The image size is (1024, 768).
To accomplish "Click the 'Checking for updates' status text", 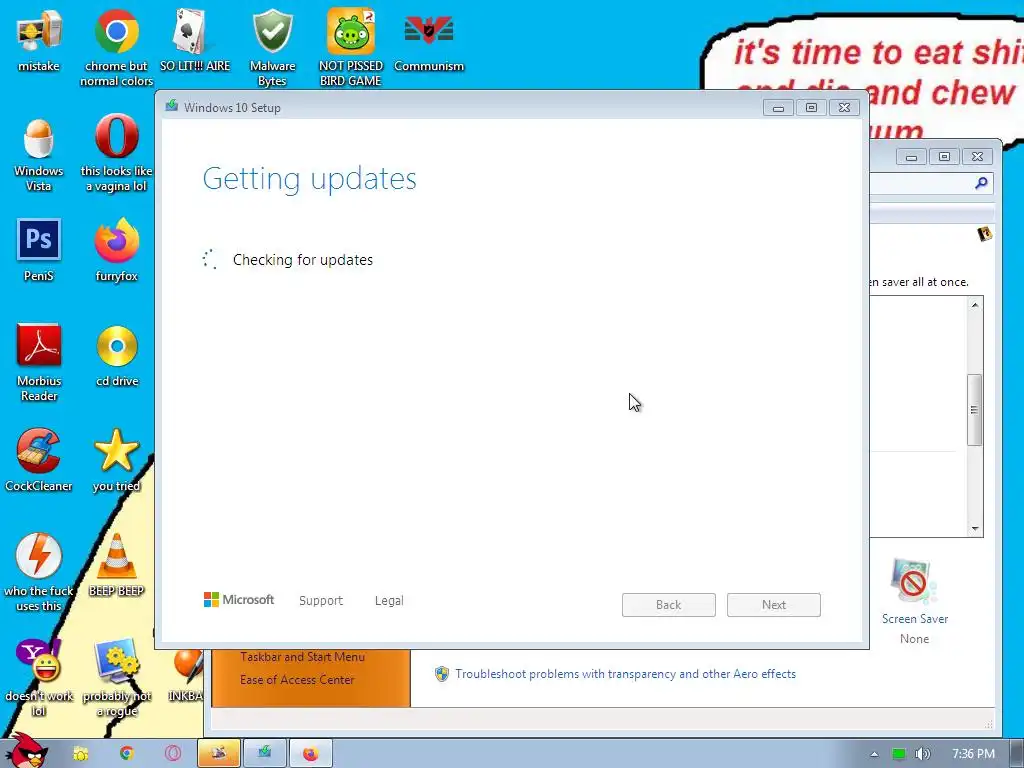I will click(x=303, y=260).
